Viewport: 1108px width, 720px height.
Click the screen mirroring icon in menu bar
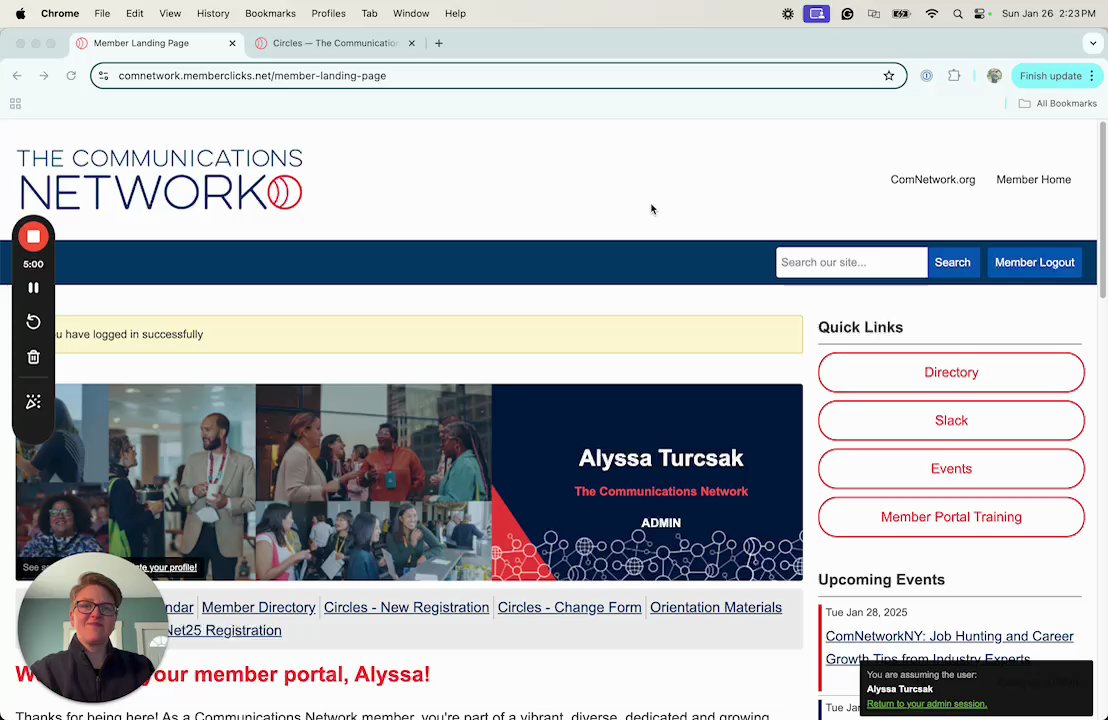point(874,13)
